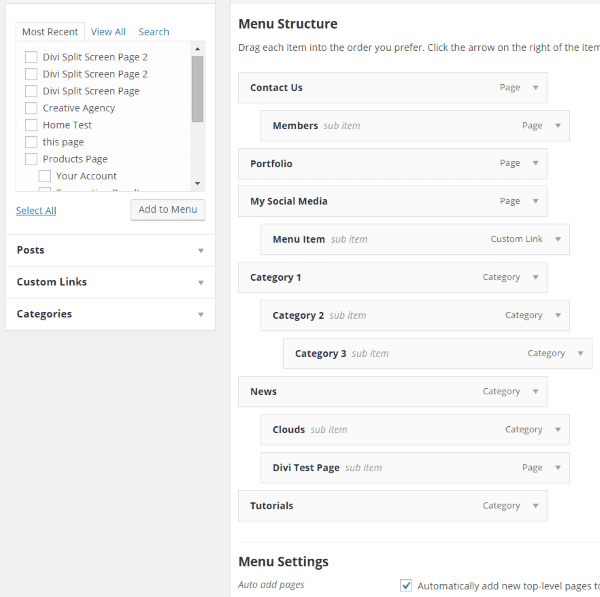Expand the Members sub item arrow

(x=558, y=126)
